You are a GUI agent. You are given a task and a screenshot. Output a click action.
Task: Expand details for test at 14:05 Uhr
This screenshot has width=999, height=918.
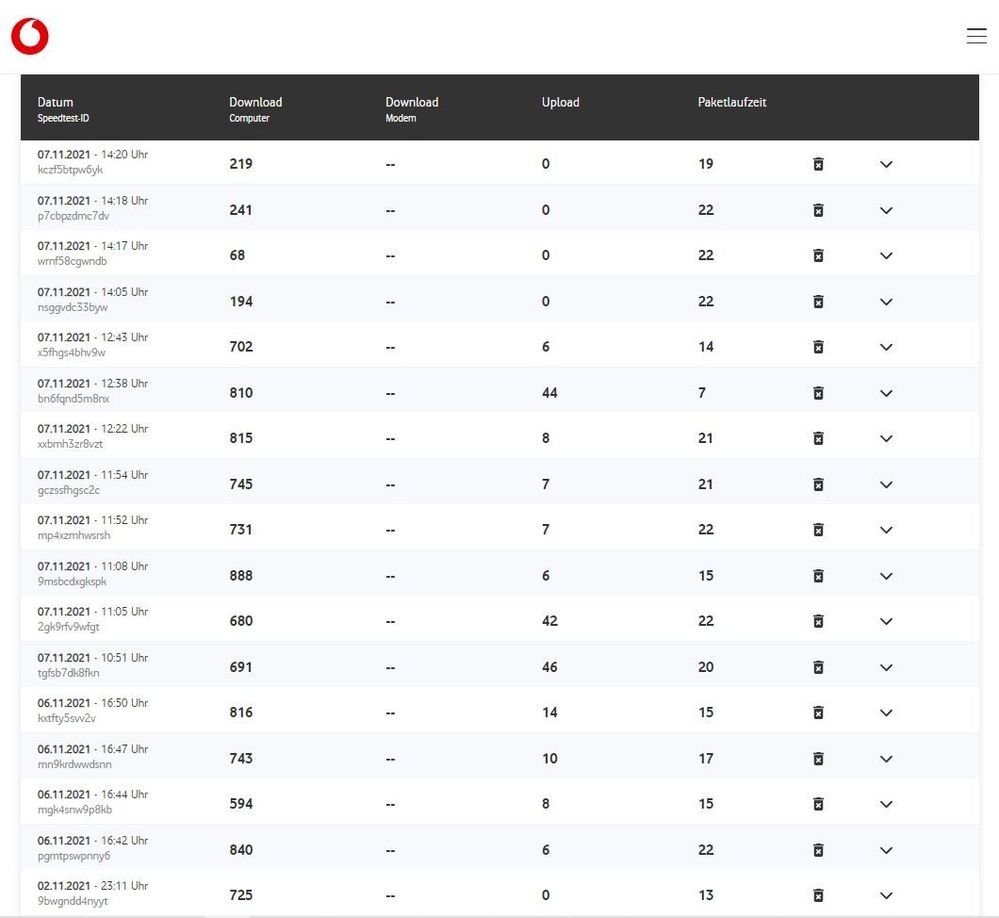click(886, 302)
